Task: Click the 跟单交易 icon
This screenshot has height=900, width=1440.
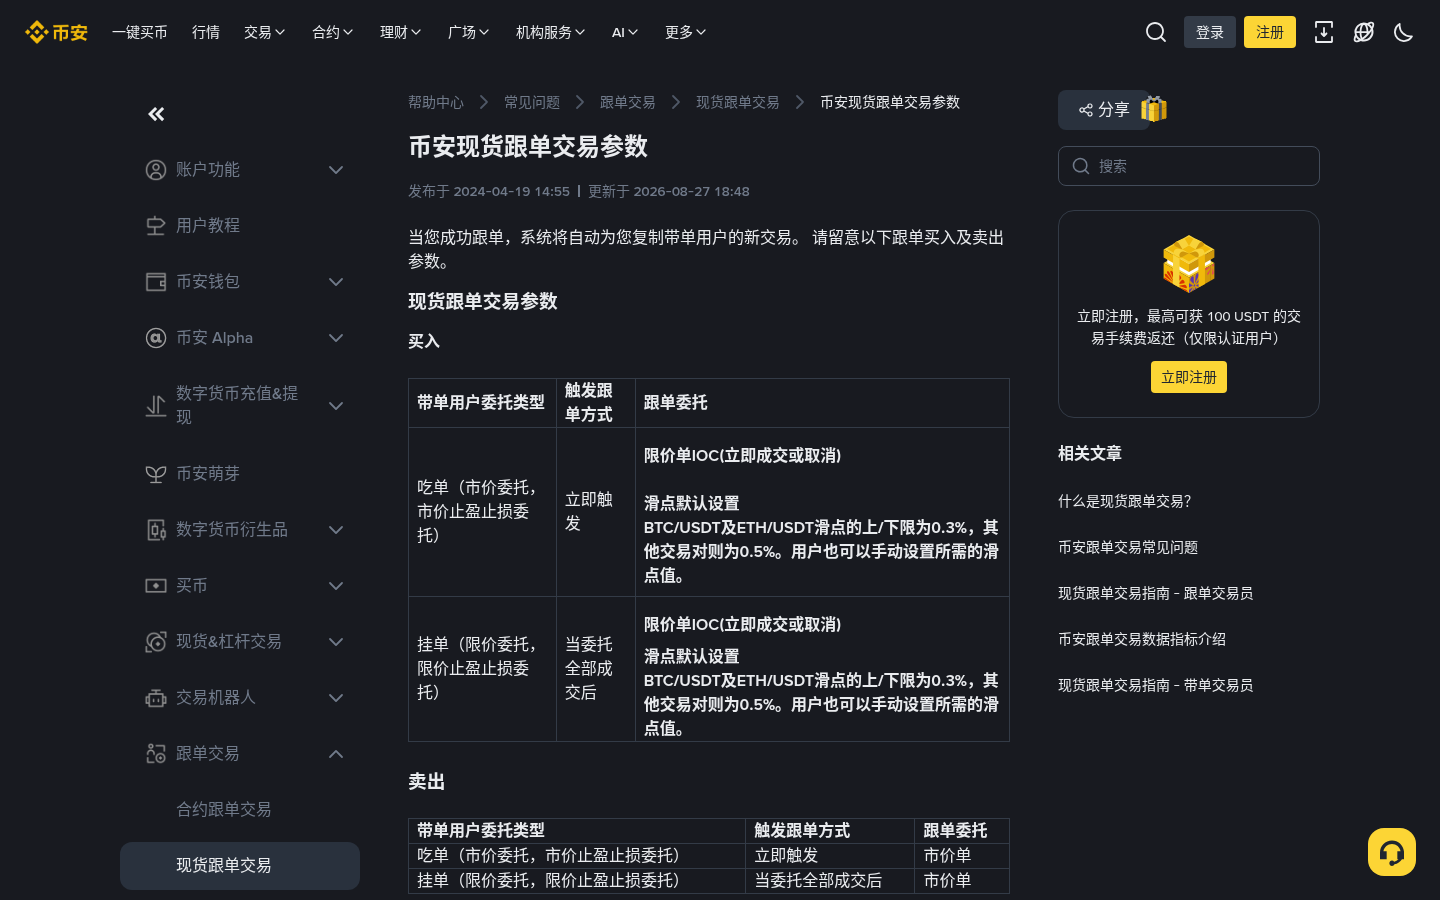Action: point(156,754)
